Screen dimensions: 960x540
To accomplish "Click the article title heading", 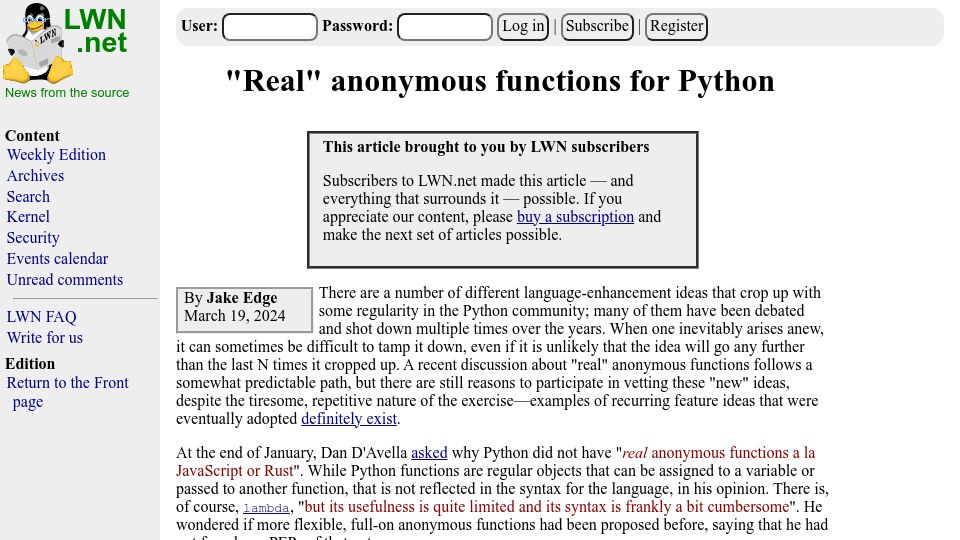I will tap(500, 81).
